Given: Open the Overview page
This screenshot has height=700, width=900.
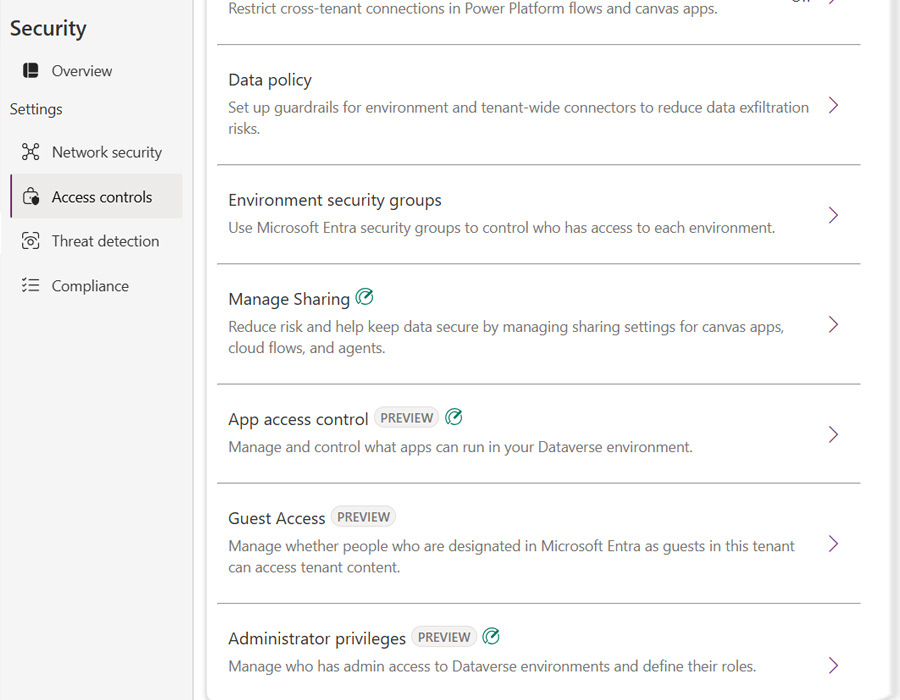Looking at the screenshot, I should click(82, 71).
